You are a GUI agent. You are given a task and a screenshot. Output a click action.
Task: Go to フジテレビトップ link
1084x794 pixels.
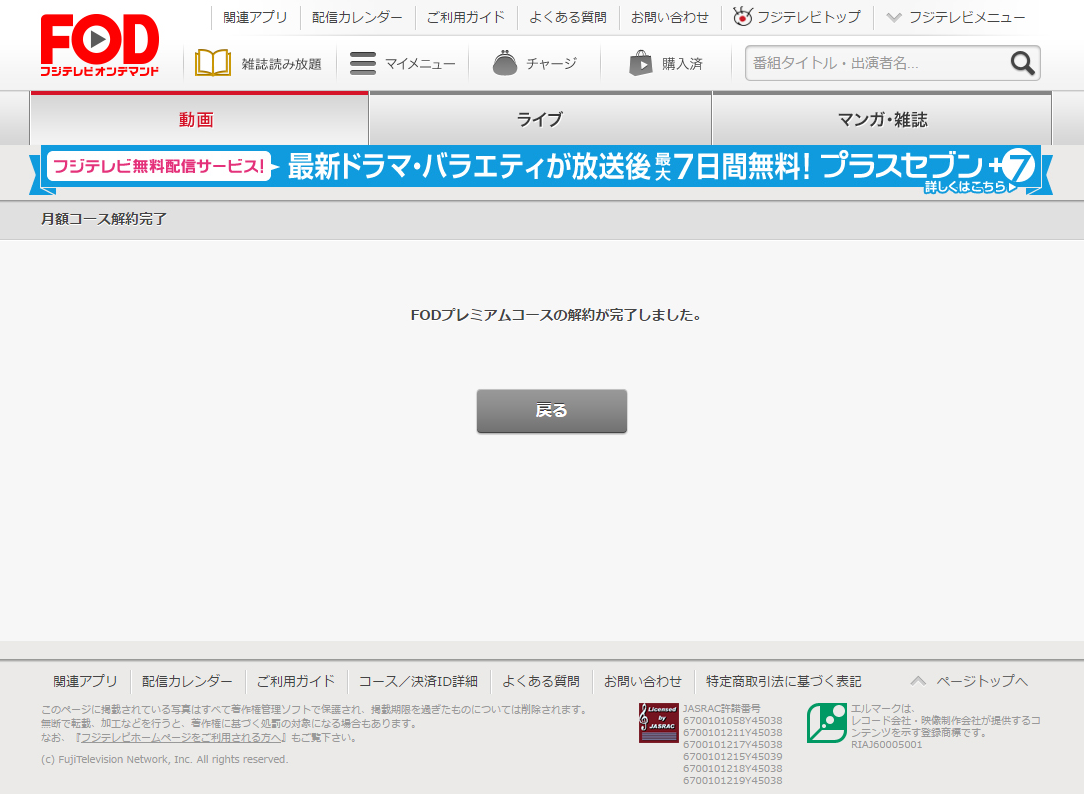coord(808,17)
